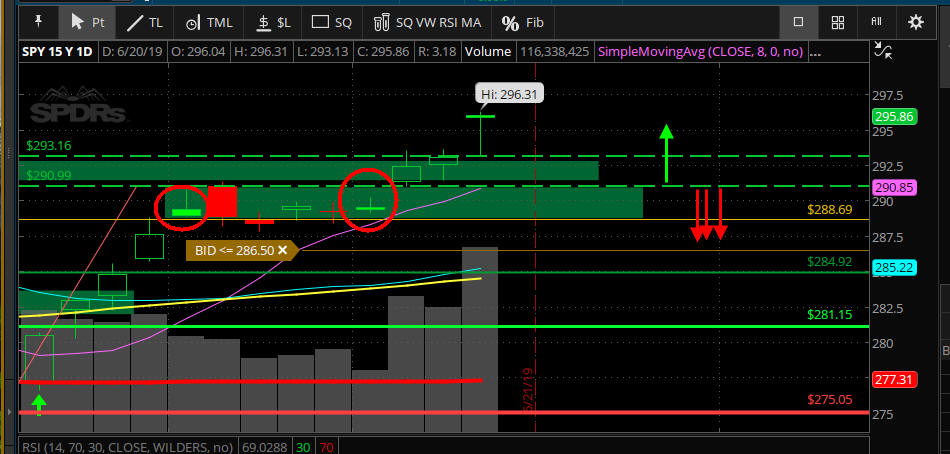The width and height of the screenshot is (950, 454).
Task: Select the % Fib retracement tool
Action: tap(522, 23)
